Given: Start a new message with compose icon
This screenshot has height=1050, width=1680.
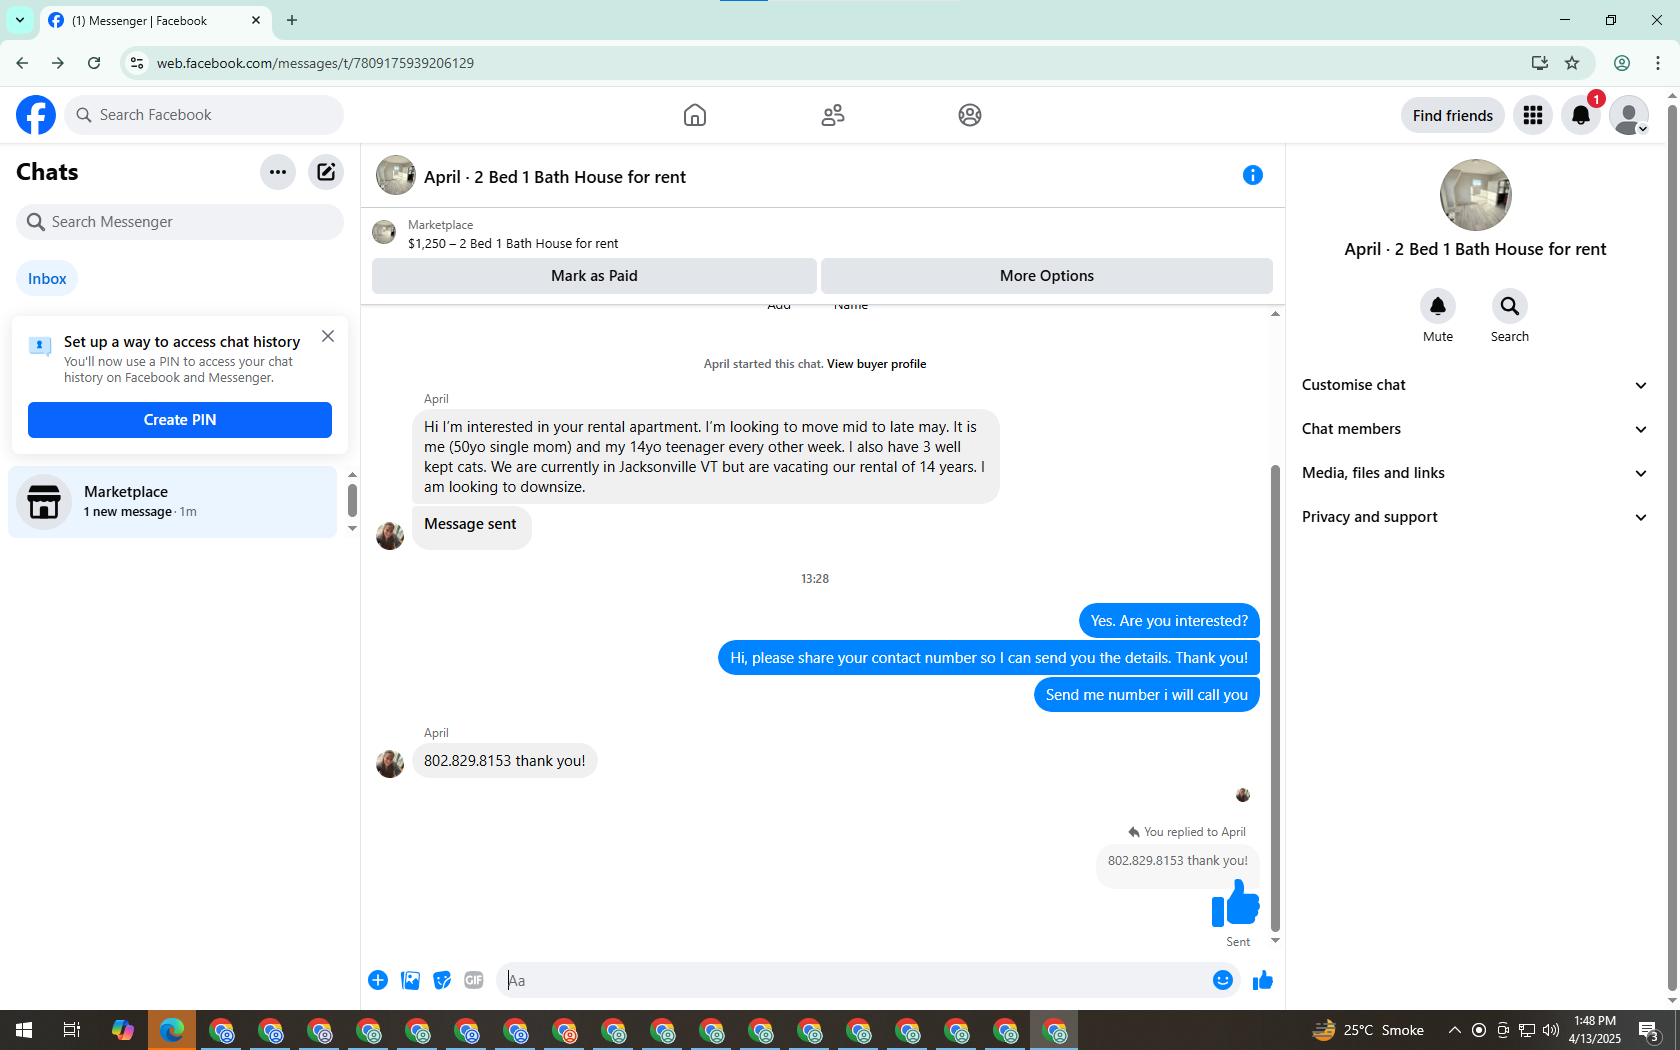Looking at the screenshot, I should tap(326, 172).
